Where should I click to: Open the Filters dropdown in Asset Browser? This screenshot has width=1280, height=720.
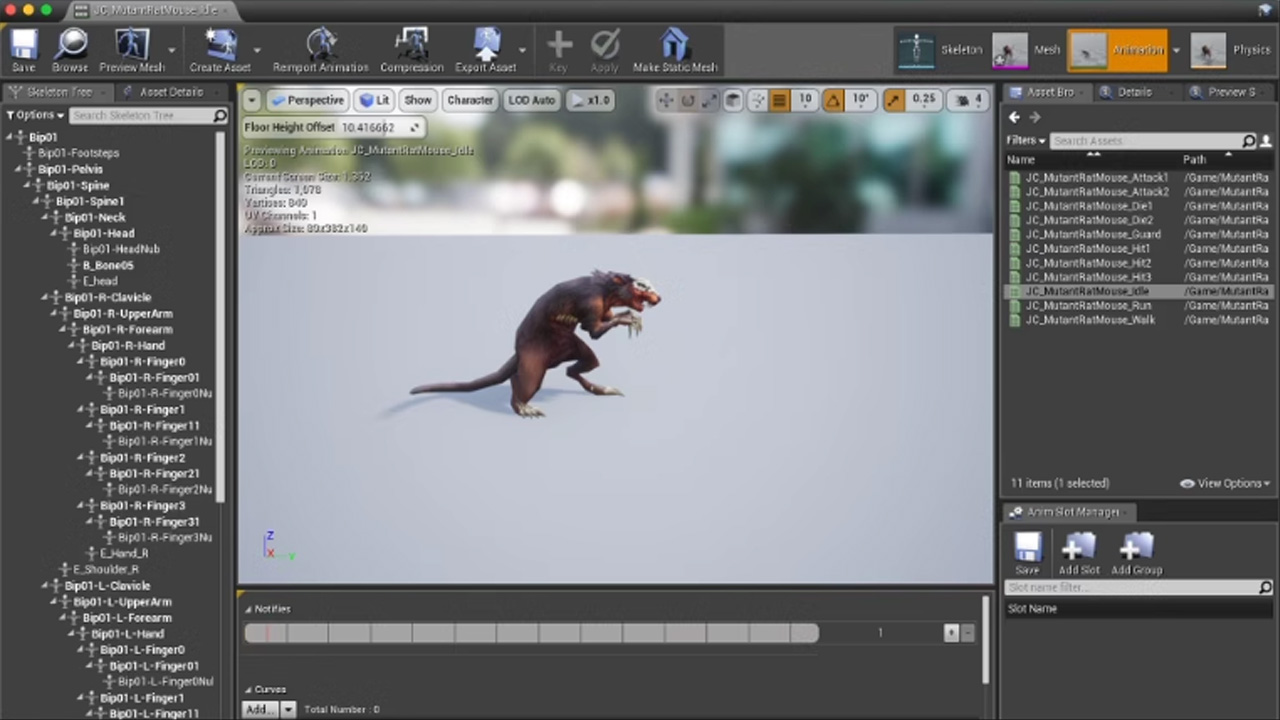1025,141
